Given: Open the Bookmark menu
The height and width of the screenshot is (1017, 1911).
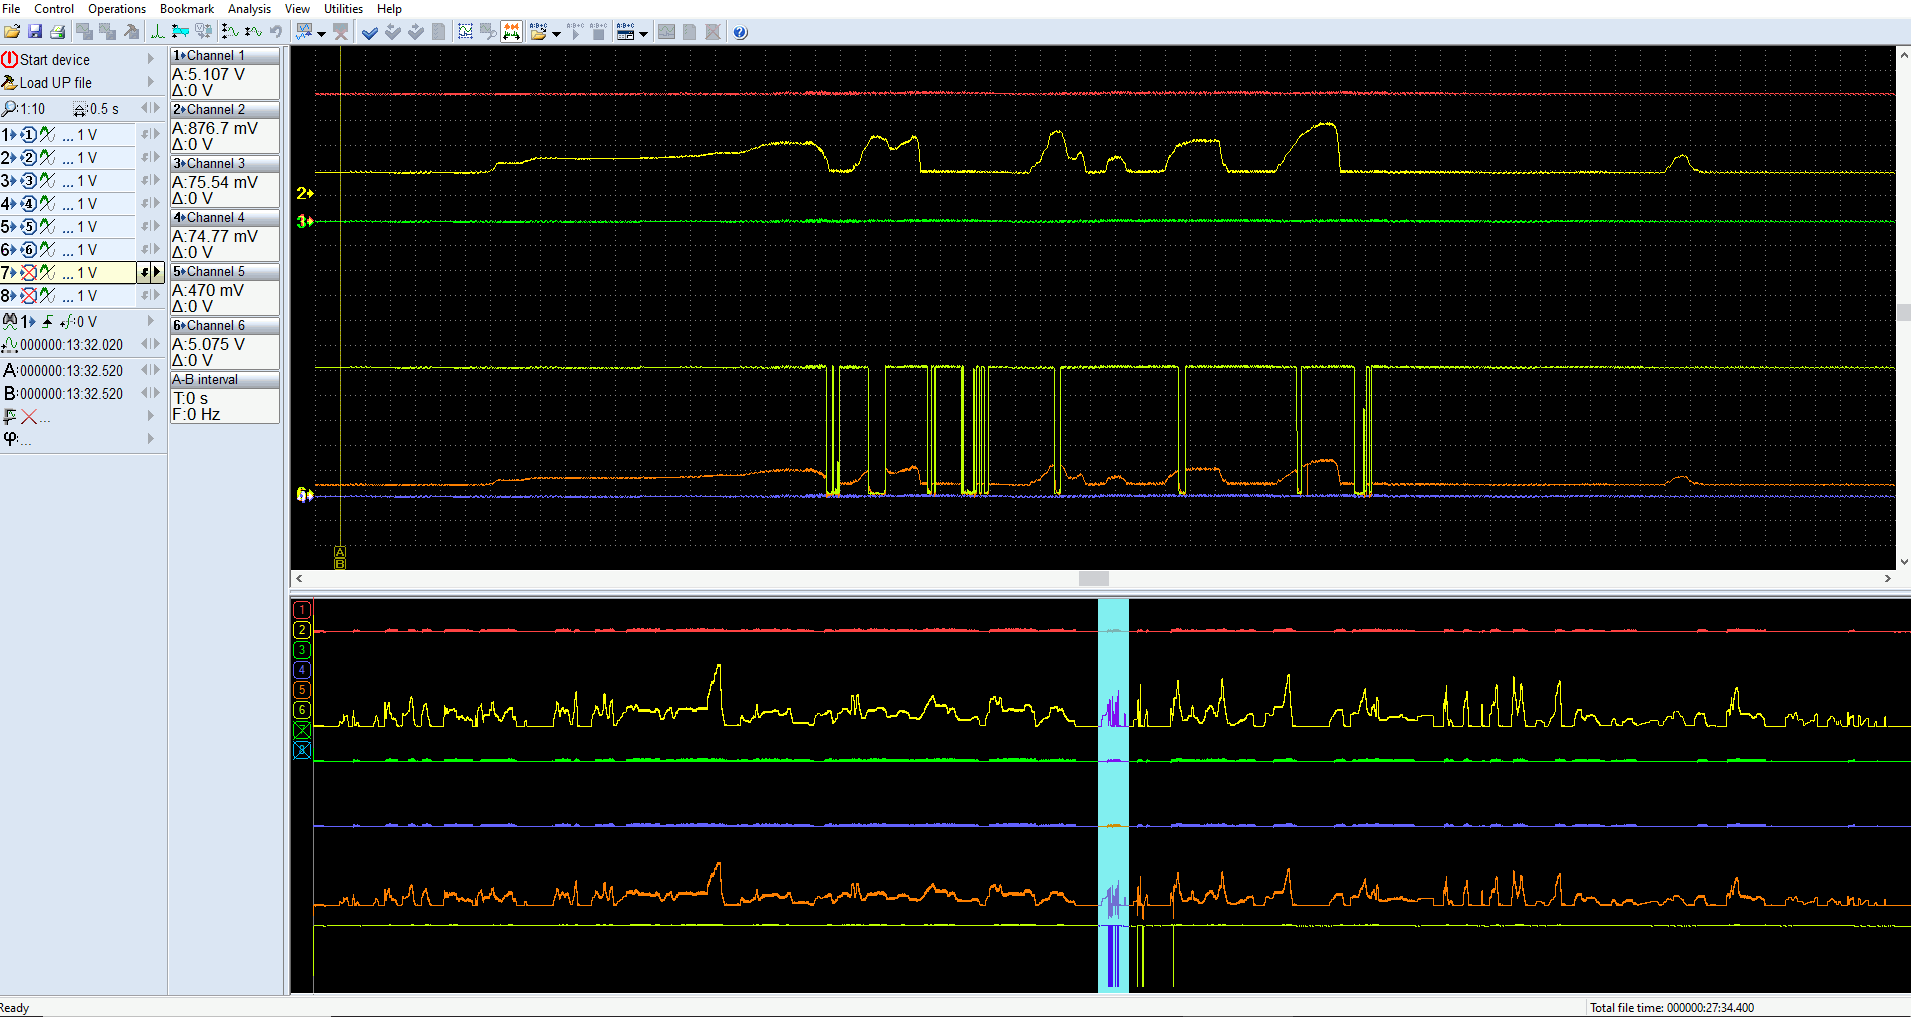Looking at the screenshot, I should click(187, 9).
